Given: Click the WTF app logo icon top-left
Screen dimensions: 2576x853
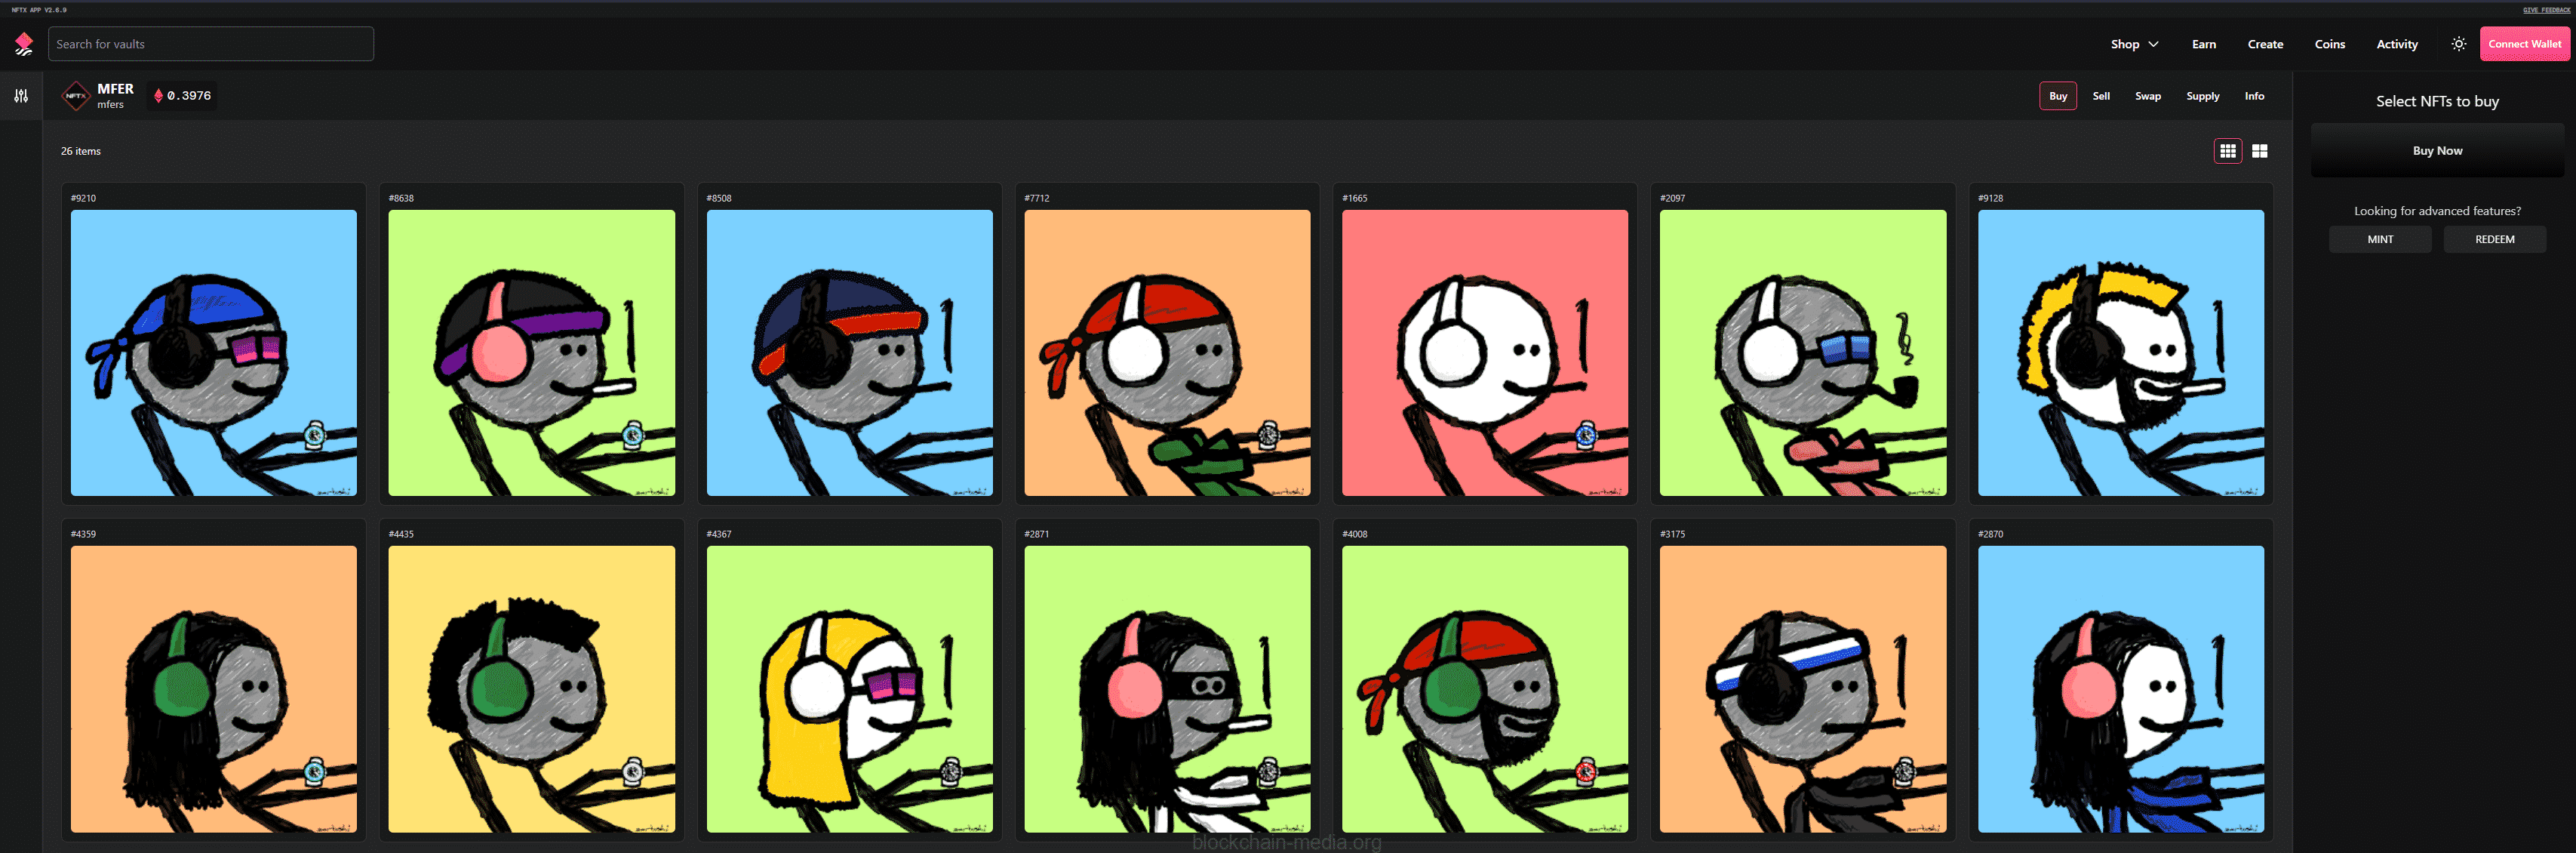Looking at the screenshot, I should tap(23, 43).
